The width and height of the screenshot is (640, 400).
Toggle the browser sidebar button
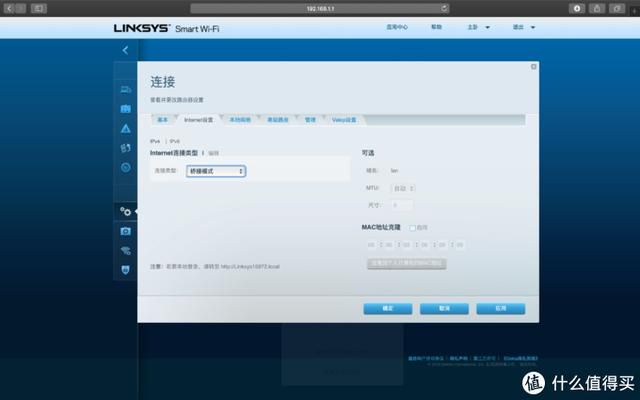tap(39, 8)
